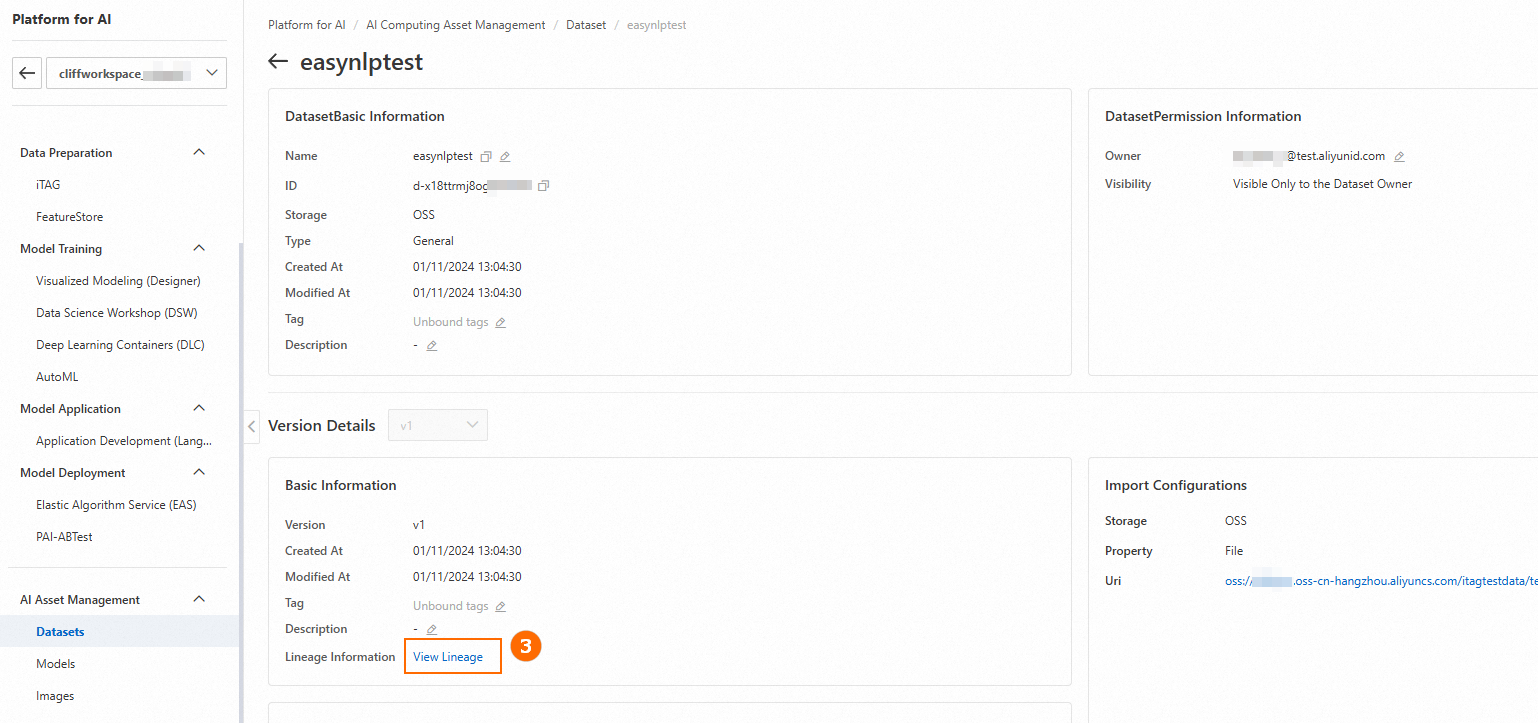Click Property value 'File' in Import Configurations
Viewport: 1538px width, 723px height.
click(x=1234, y=551)
